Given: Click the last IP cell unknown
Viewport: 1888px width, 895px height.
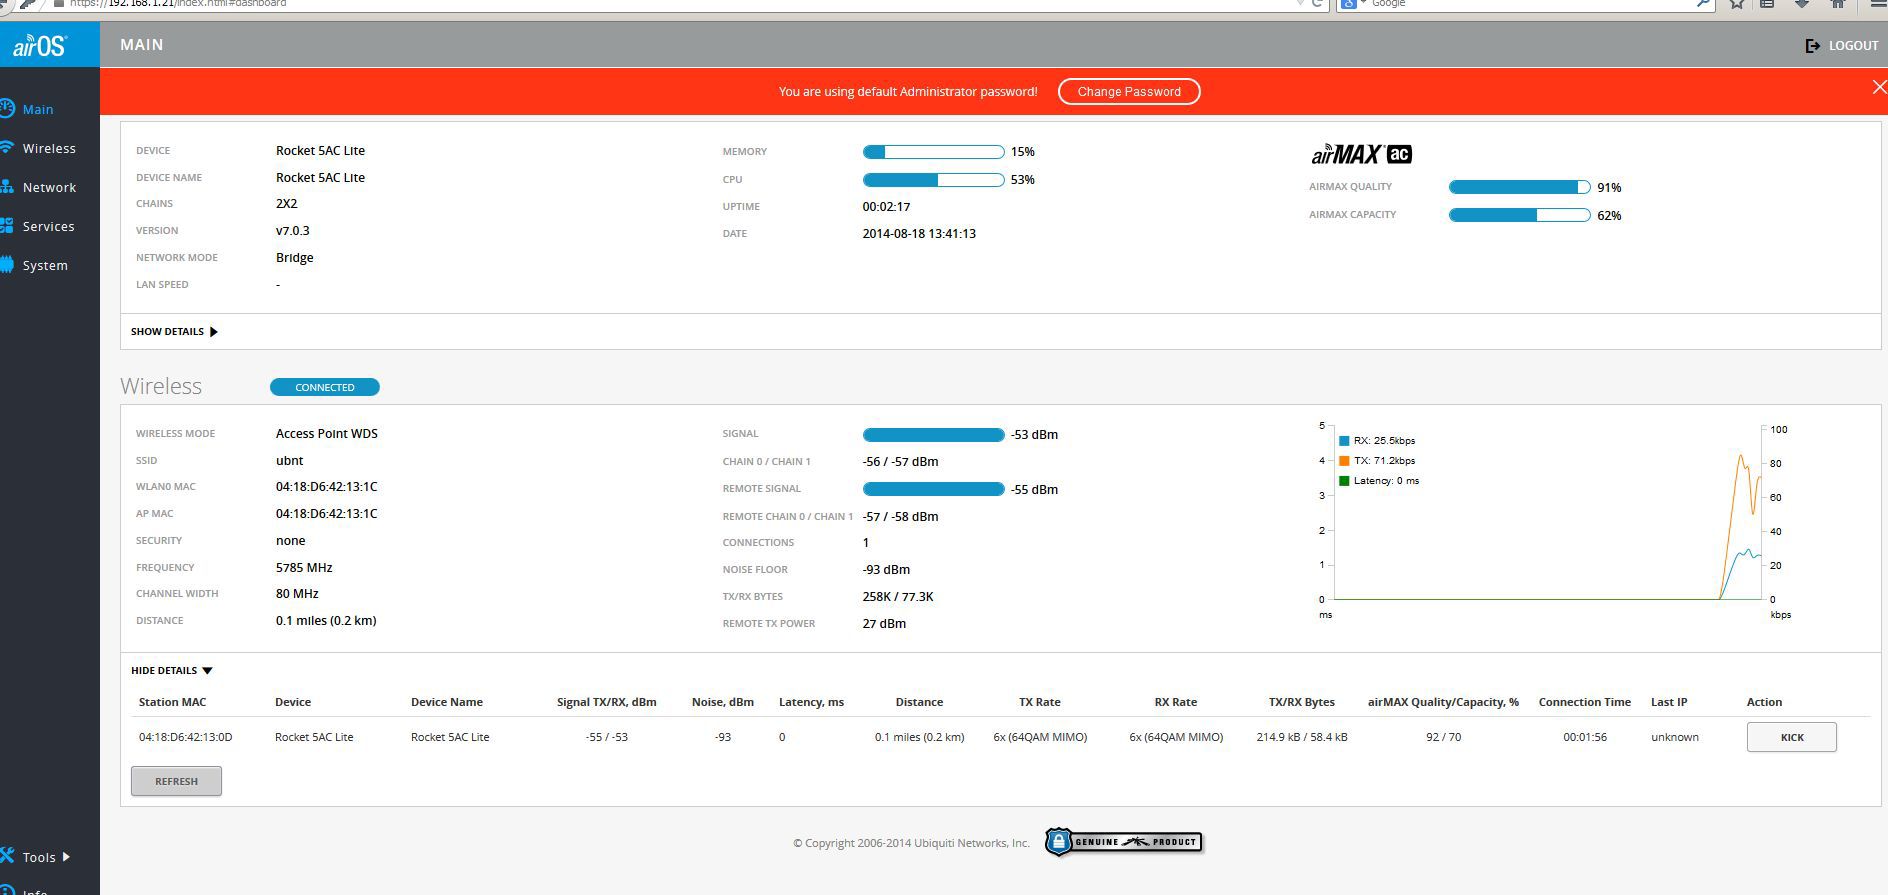Looking at the screenshot, I should pos(1675,737).
